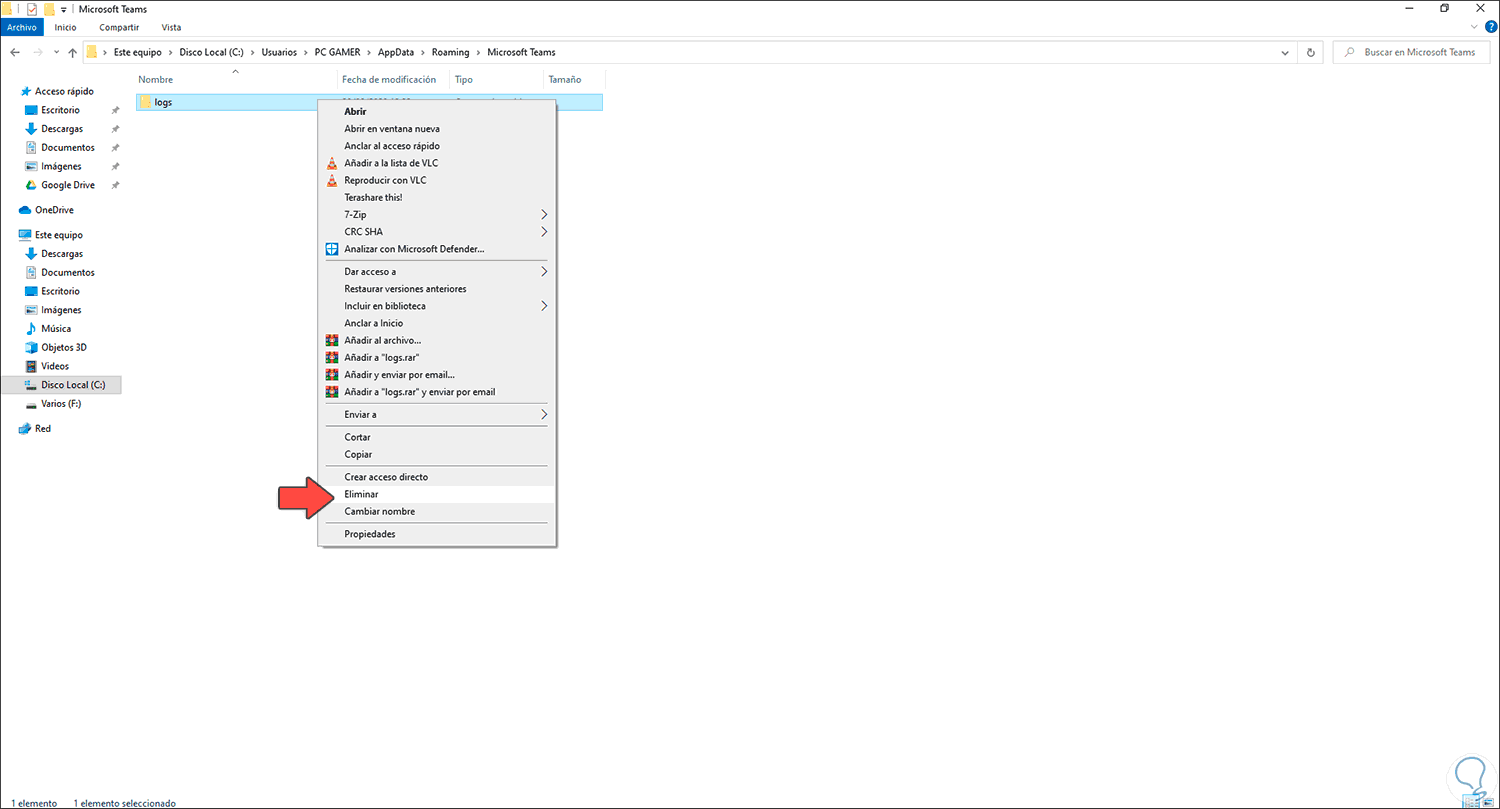Viewport: 1500px width, 809px height.
Task: Switch to the Vista ribbon tab
Action: [x=171, y=27]
